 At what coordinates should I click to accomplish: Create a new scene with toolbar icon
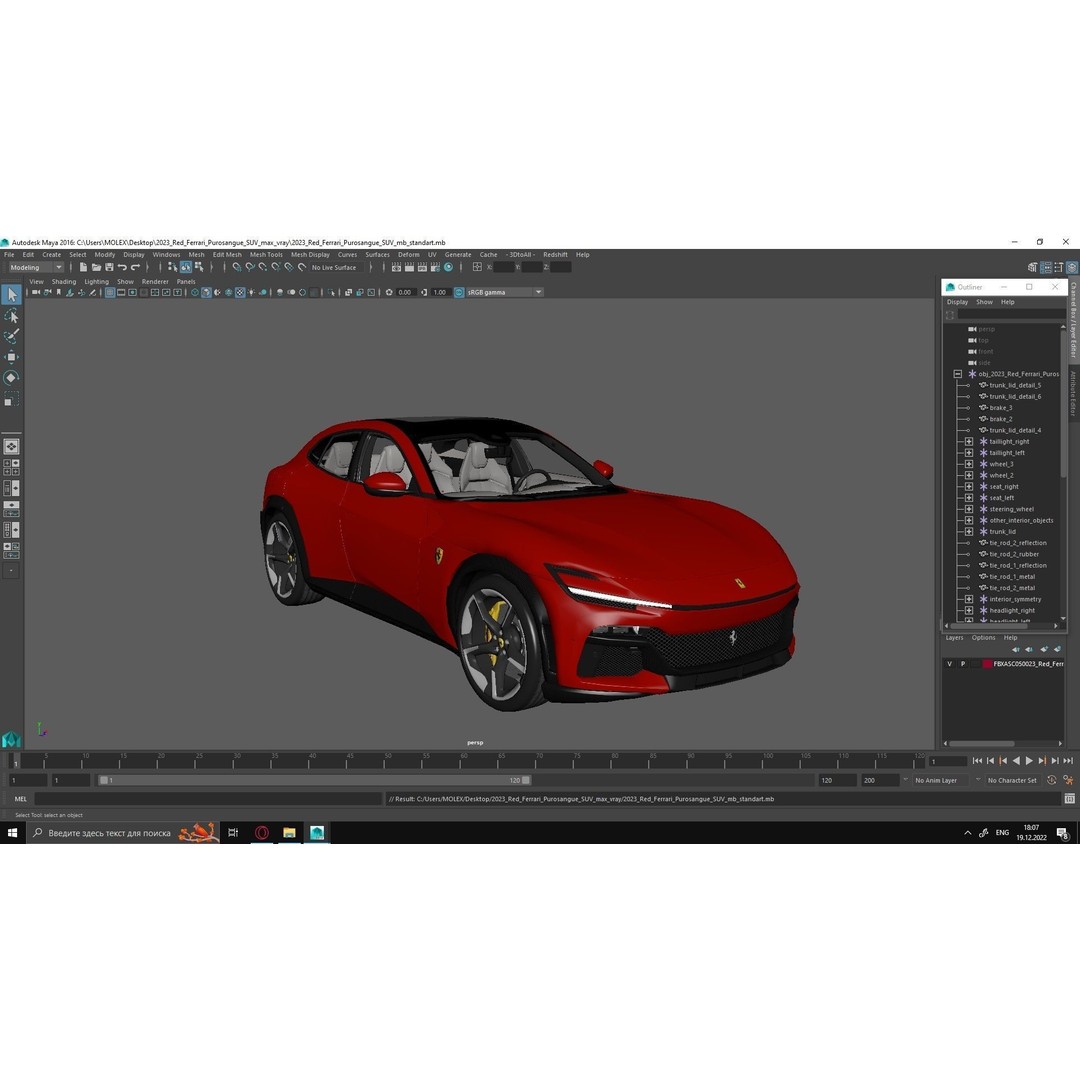coord(83,267)
